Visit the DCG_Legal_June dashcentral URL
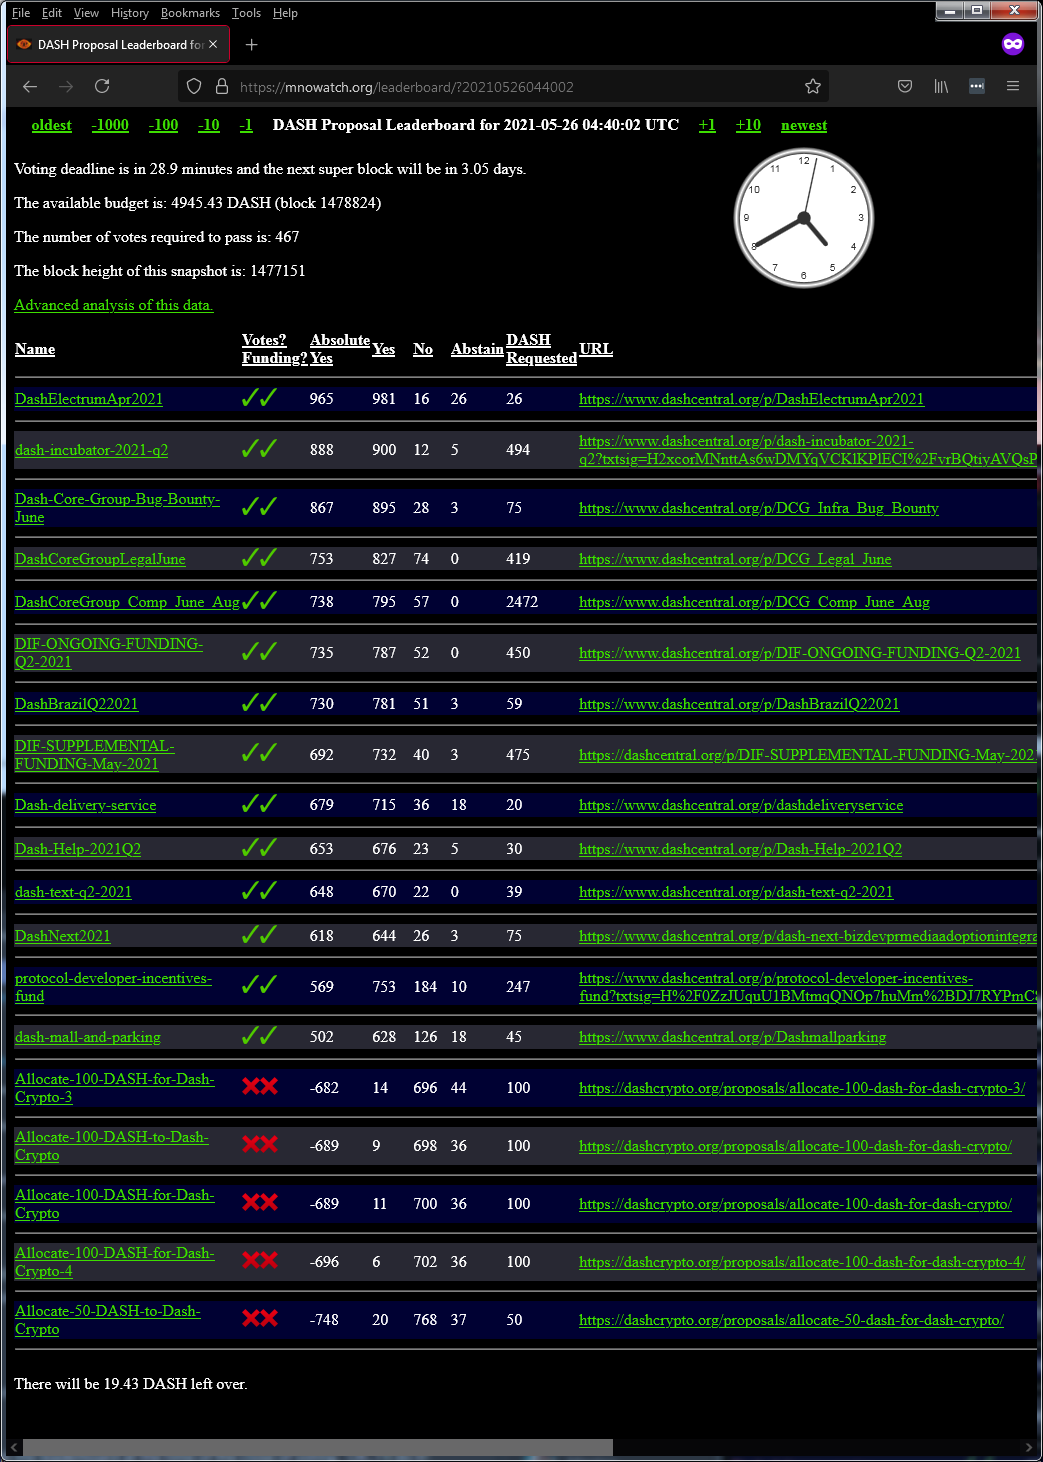 click(x=735, y=559)
